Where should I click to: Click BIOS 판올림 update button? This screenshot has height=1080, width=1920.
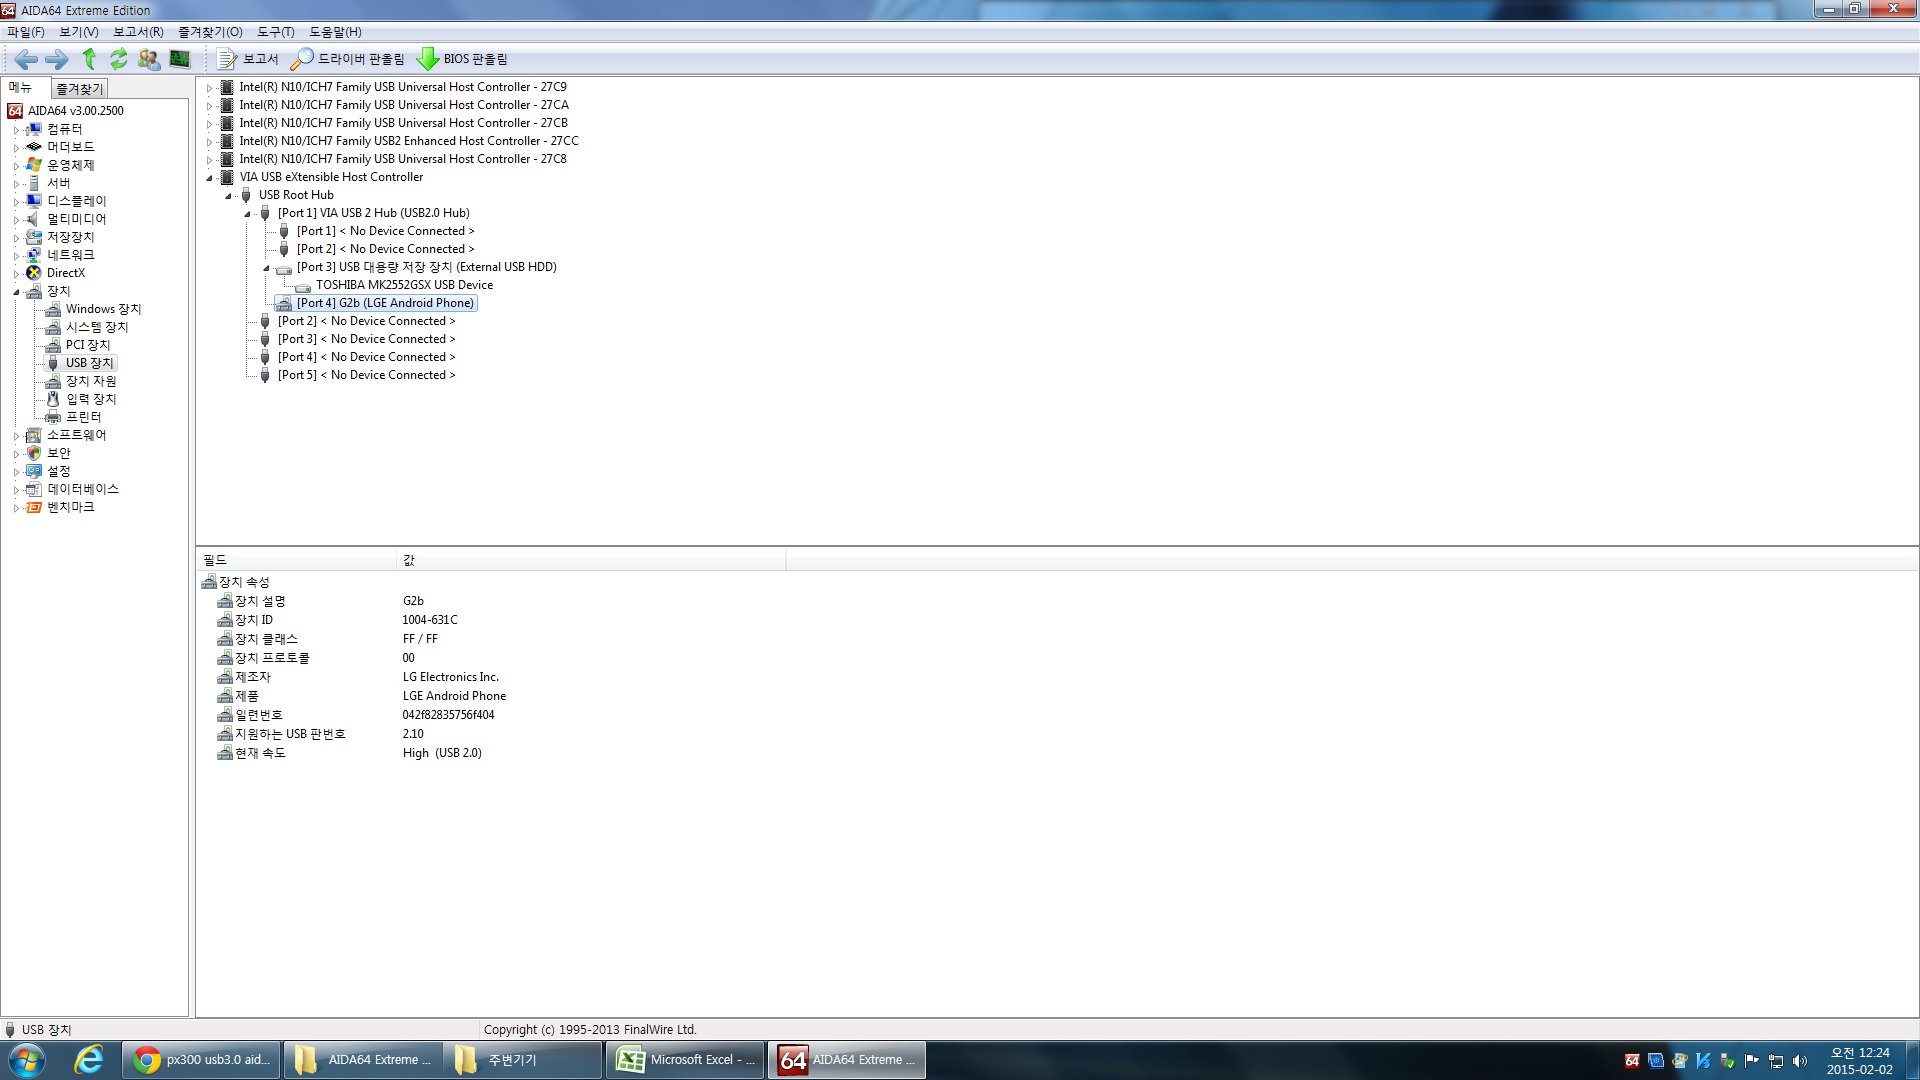[463, 59]
